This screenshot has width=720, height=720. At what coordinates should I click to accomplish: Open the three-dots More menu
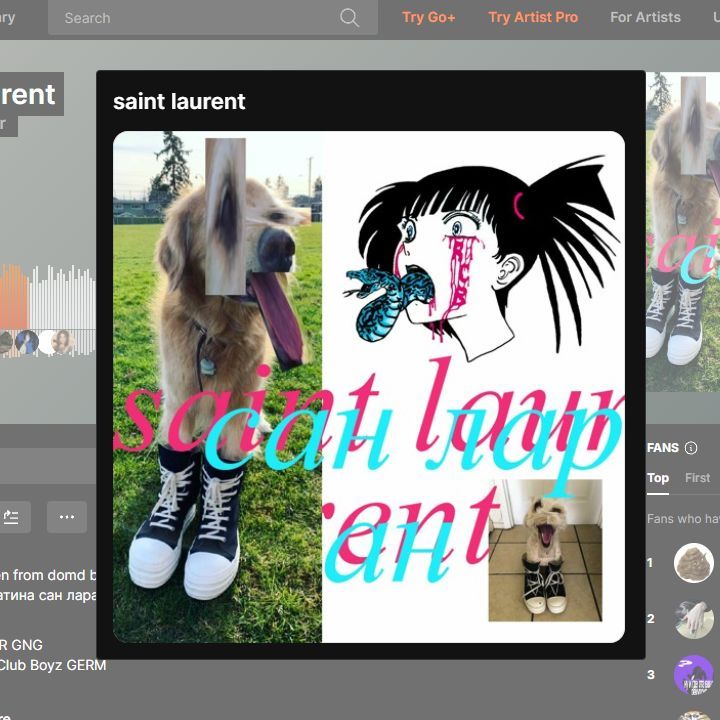click(x=67, y=517)
